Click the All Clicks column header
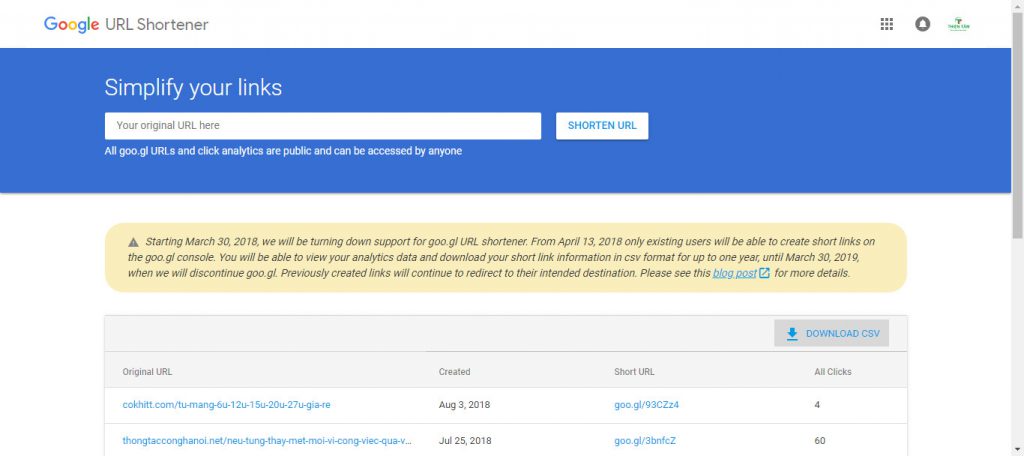This screenshot has height=456, width=1024. click(833, 372)
